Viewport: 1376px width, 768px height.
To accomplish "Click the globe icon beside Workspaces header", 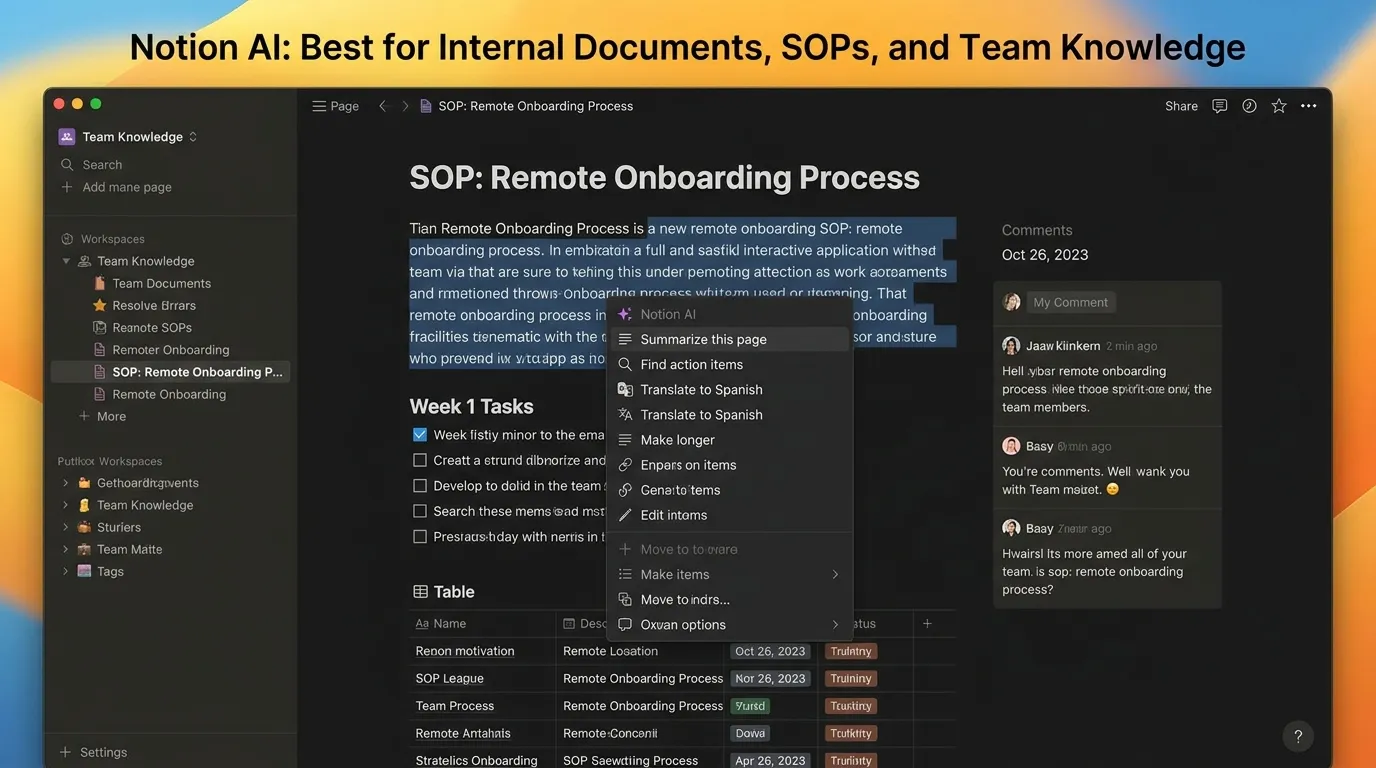I will pos(67,239).
